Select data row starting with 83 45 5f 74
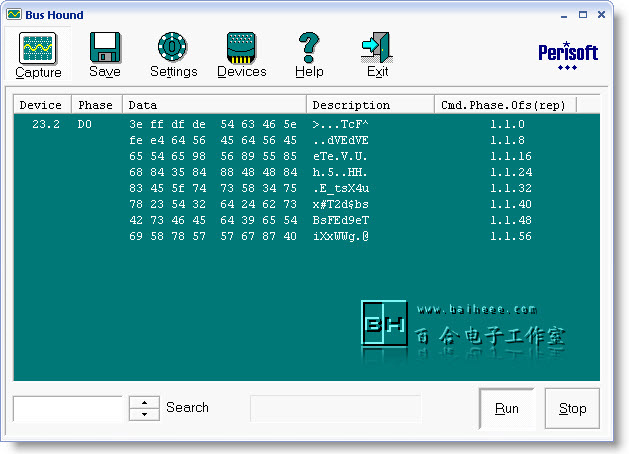This screenshot has width=629, height=454. [x=213, y=188]
